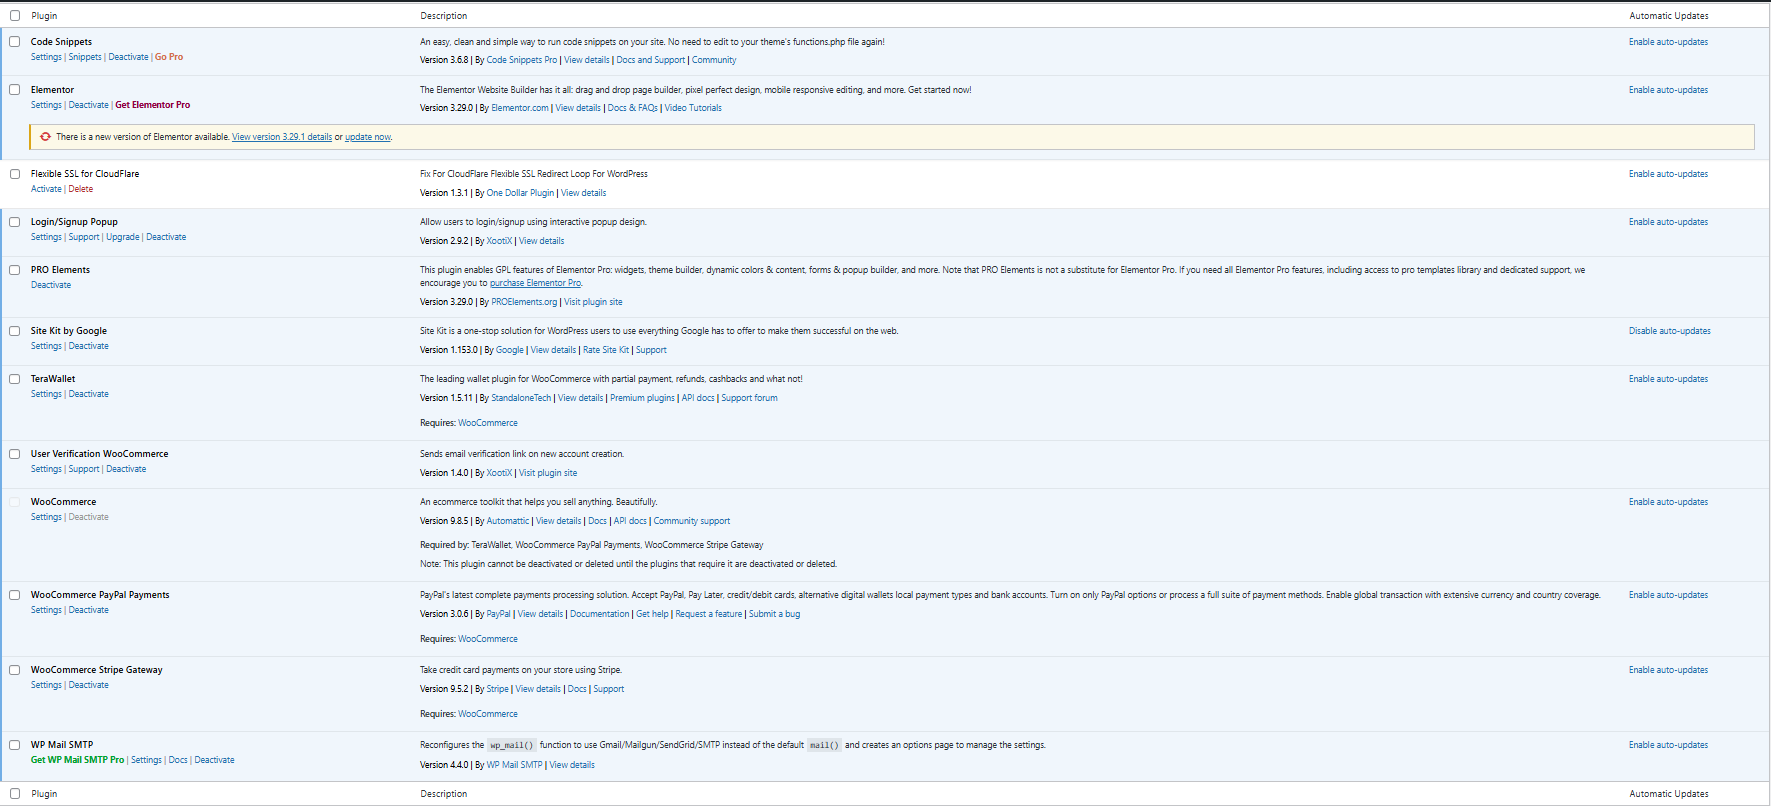This screenshot has width=1771, height=806.
Task: Check the Elementor plugin checkbox
Action: [x=15, y=90]
